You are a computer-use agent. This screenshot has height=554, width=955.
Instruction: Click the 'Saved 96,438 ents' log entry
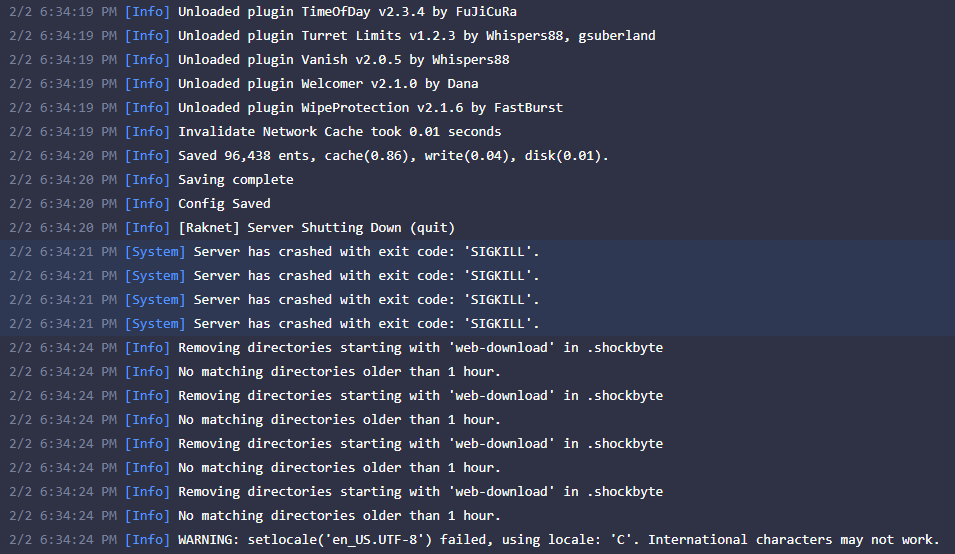[393, 155]
